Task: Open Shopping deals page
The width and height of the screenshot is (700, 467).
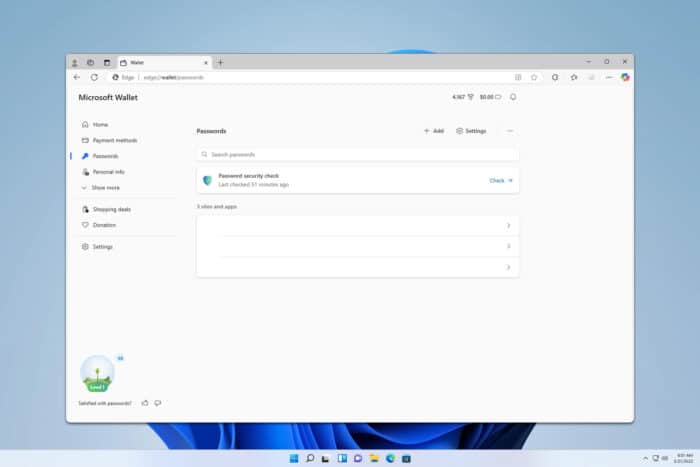Action: point(106,209)
